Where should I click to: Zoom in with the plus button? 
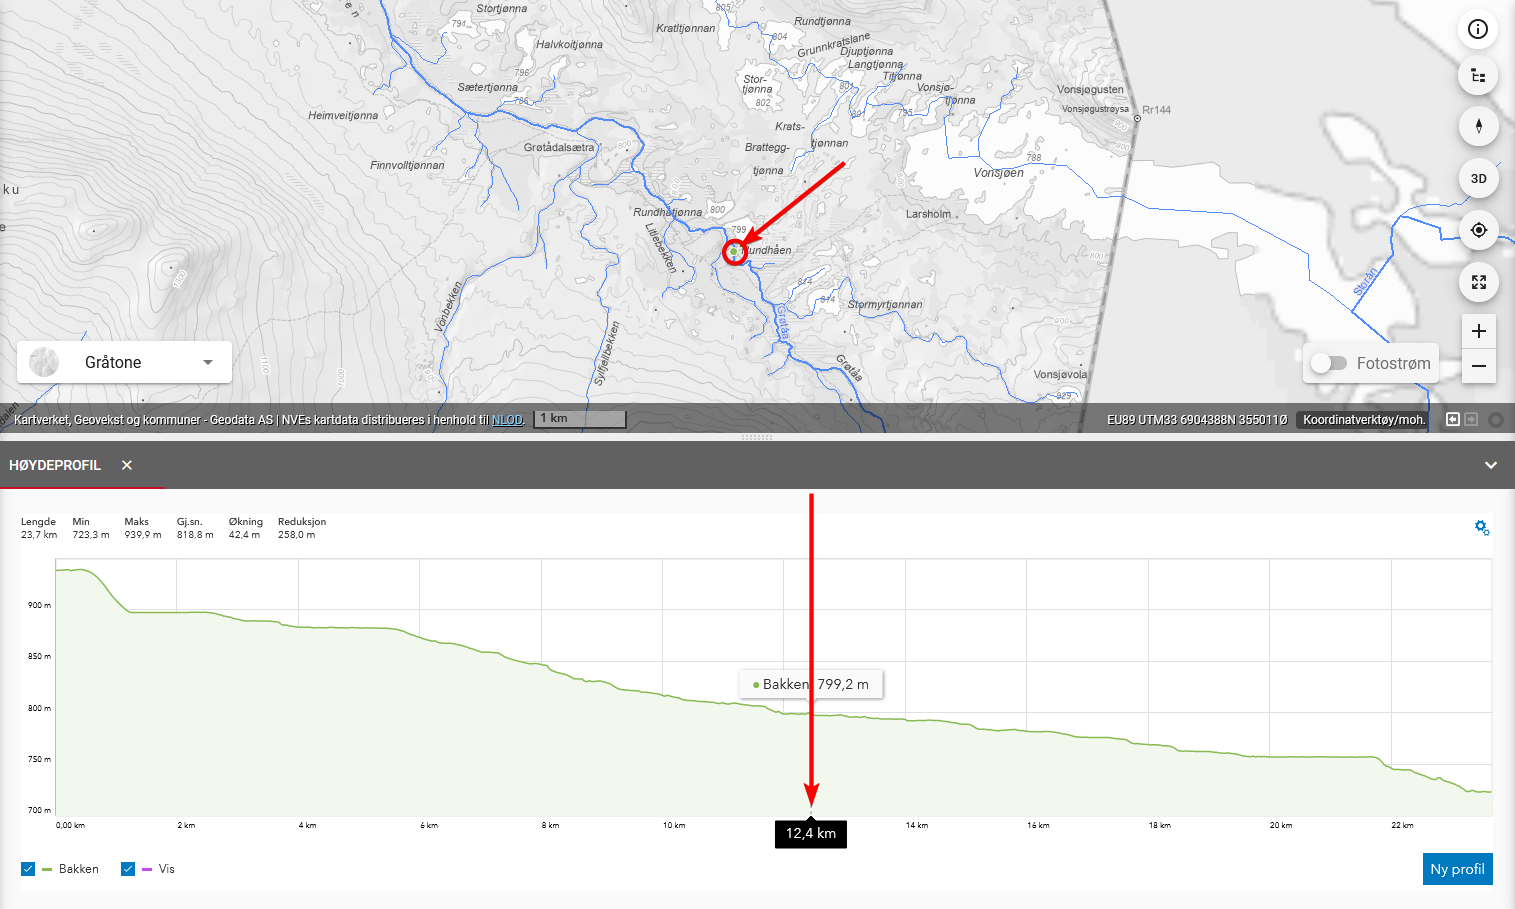tap(1478, 331)
